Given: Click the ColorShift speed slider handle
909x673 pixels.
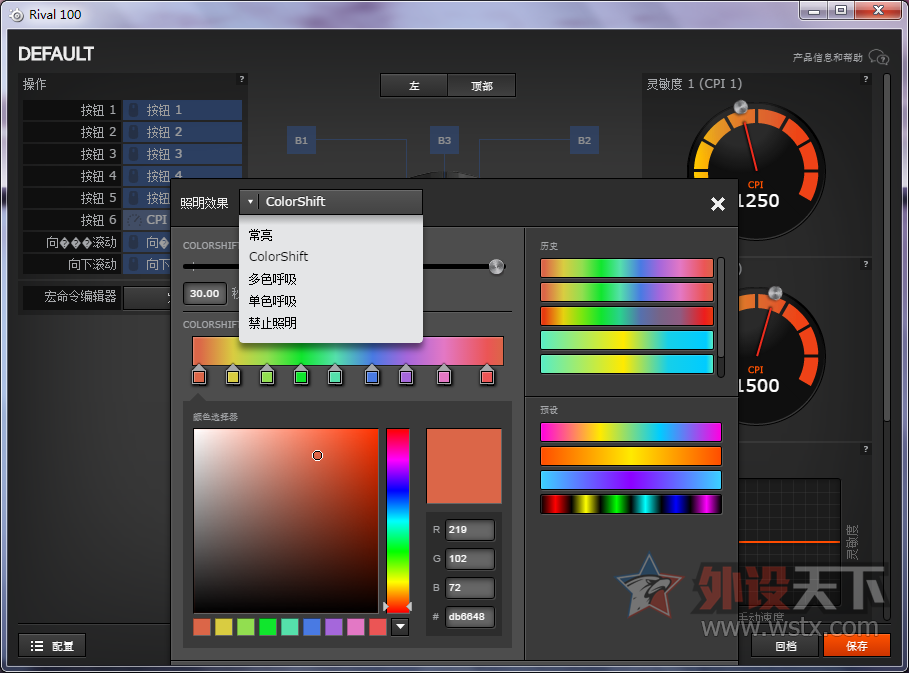Looking at the screenshot, I should click(x=496, y=266).
